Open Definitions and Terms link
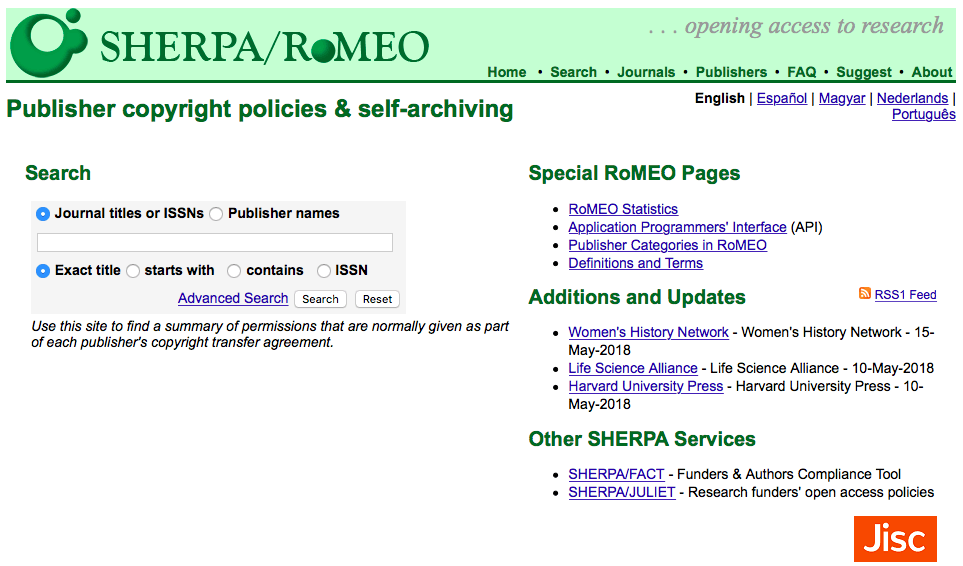Viewport: 963px width, 566px height. tap(635, 263)
